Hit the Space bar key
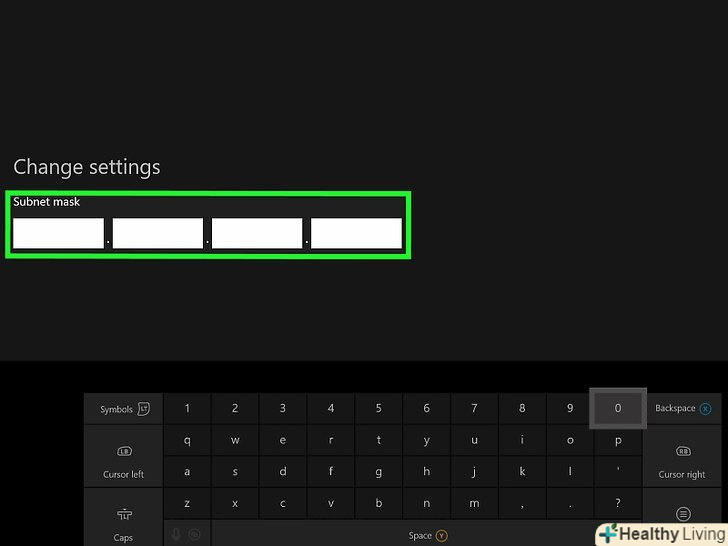 coord(426,535)
